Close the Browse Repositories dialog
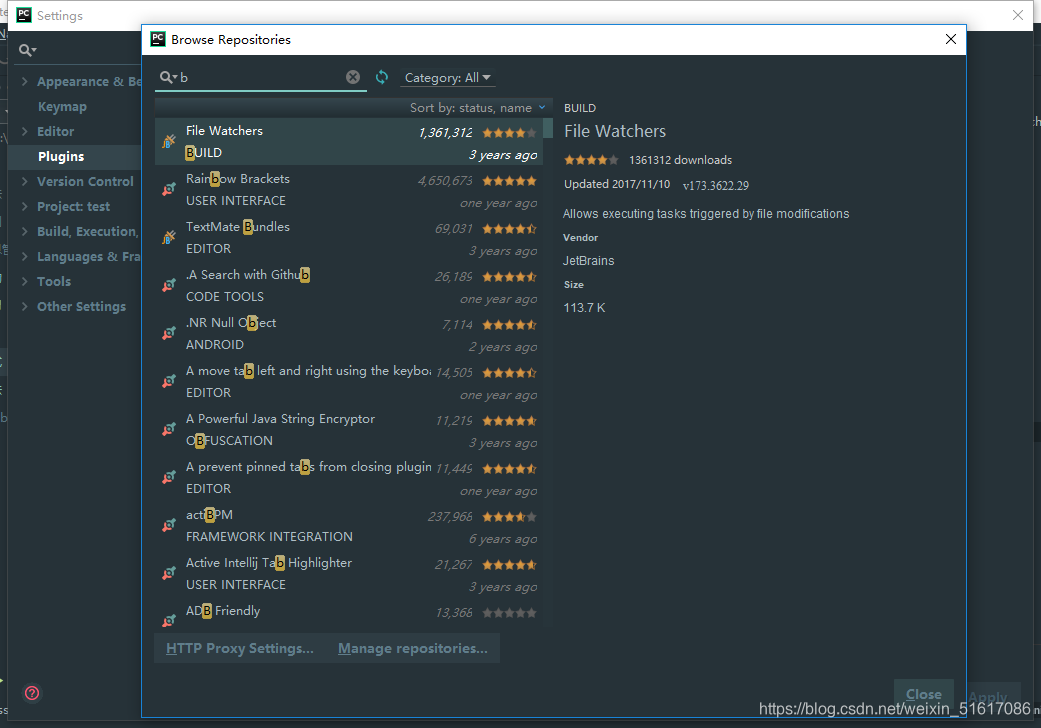Screen dimensions: 1041x728 click(x=951, y=39)
